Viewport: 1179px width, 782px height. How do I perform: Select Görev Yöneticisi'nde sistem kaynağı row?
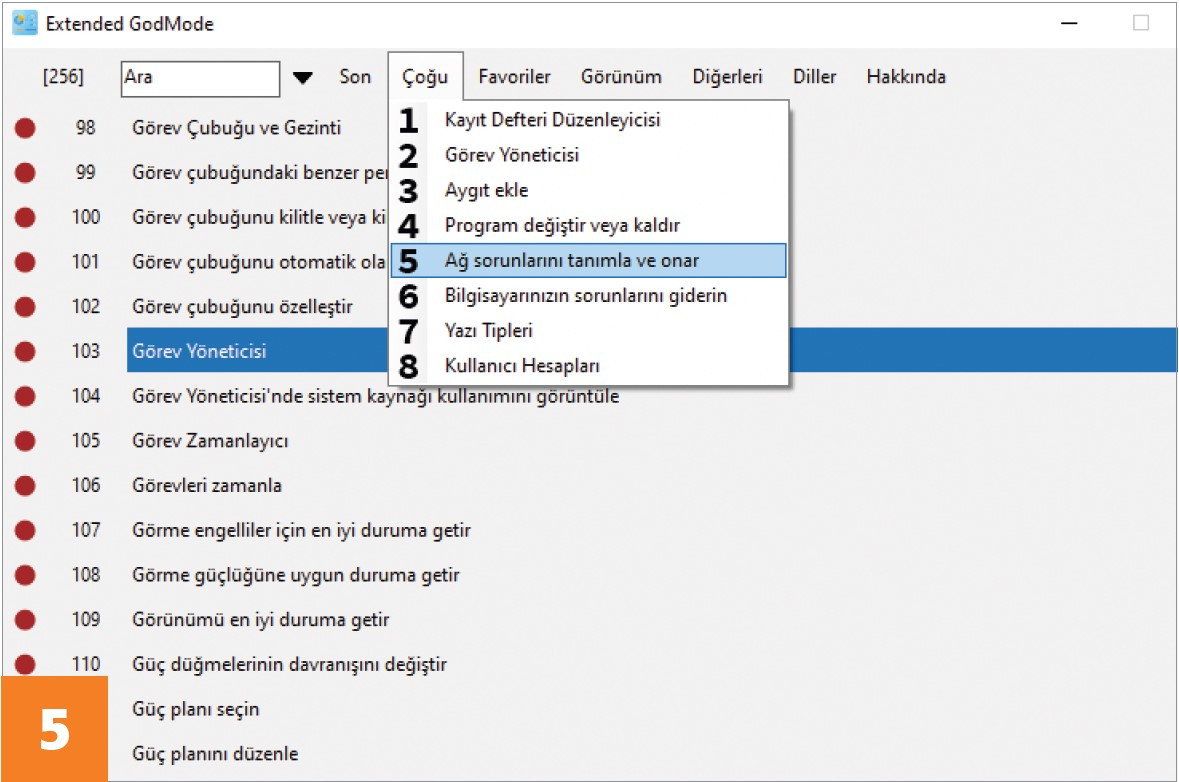pyautogui.click(x=376, y=396)
